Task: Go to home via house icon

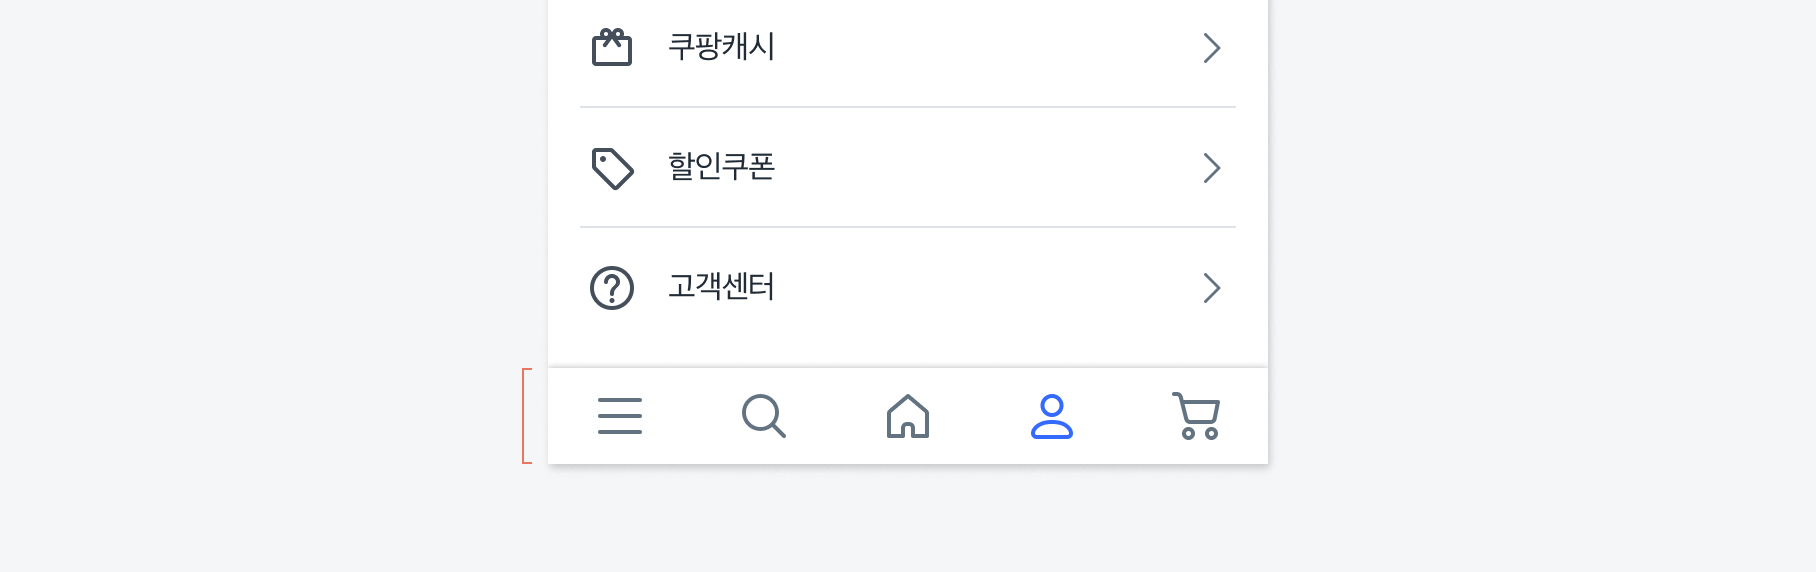Action: (908, 416)
